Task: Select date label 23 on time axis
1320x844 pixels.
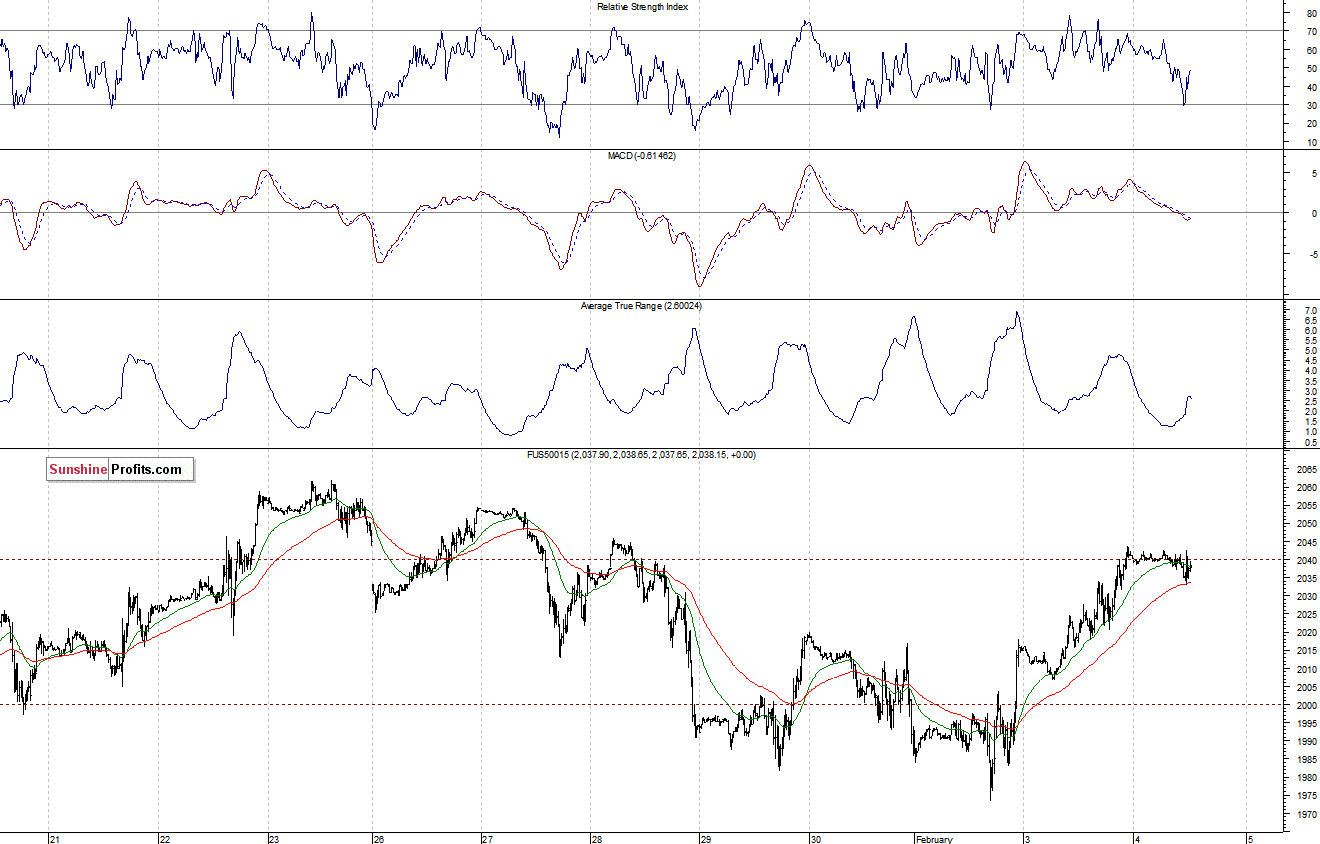Action: (275, 839)
